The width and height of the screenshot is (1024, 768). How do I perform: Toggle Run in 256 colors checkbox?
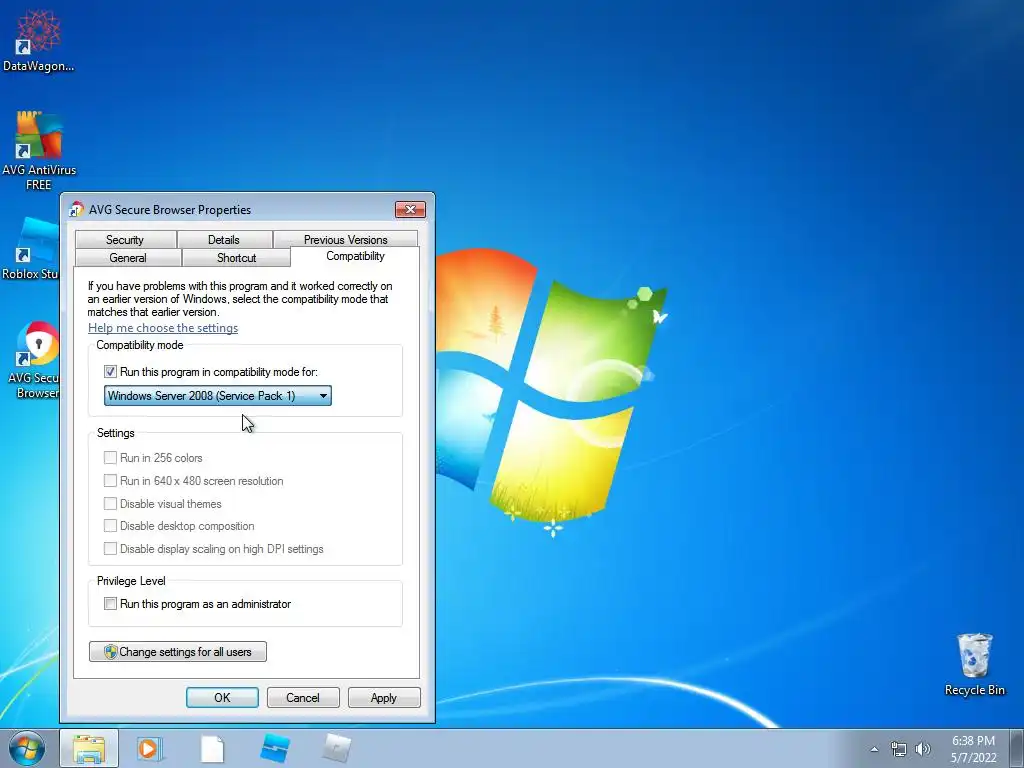pos(110,458)
